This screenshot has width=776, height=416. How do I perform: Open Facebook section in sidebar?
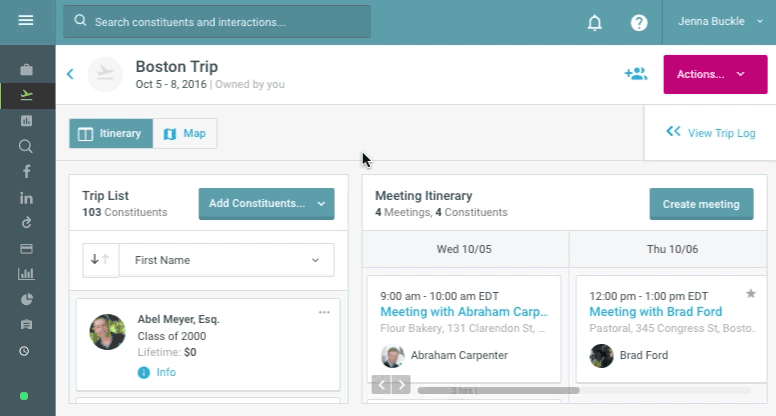pos(26,172)
